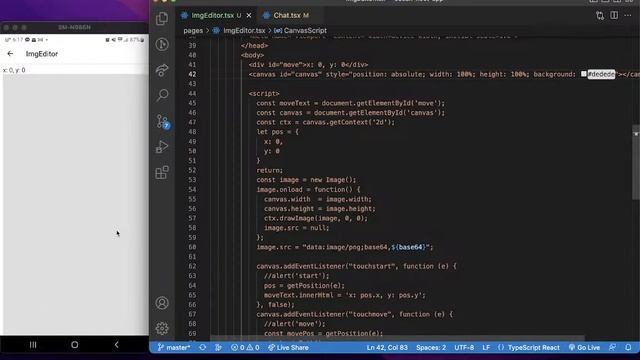Click the pages breadcrumb
This screenshot has width=640, height=360.
pyautogui.click(x=193, y=31)
